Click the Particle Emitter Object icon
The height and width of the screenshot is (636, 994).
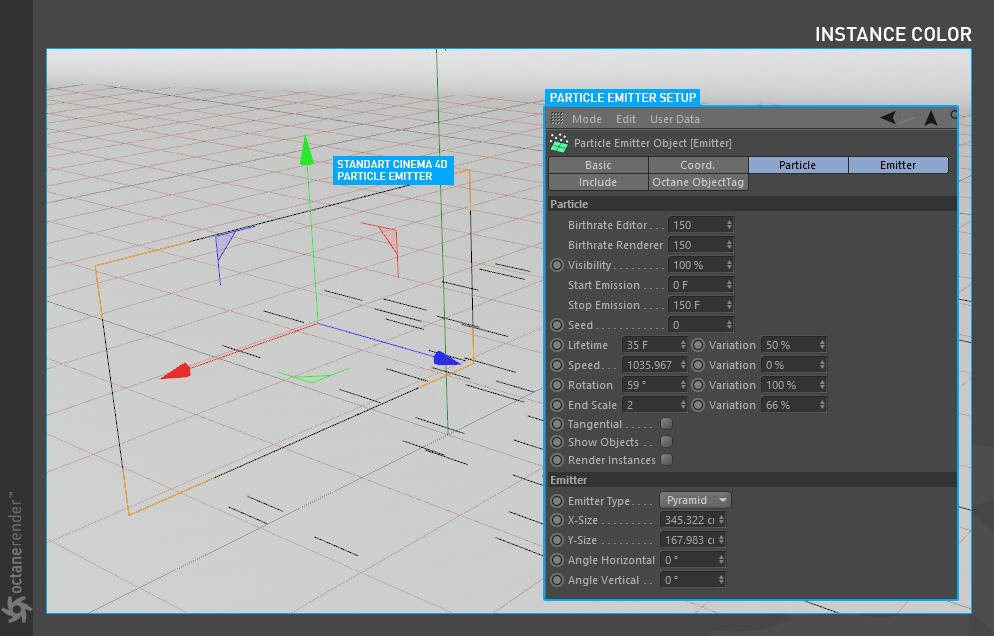pyautogui.click(x=557, y=143)
